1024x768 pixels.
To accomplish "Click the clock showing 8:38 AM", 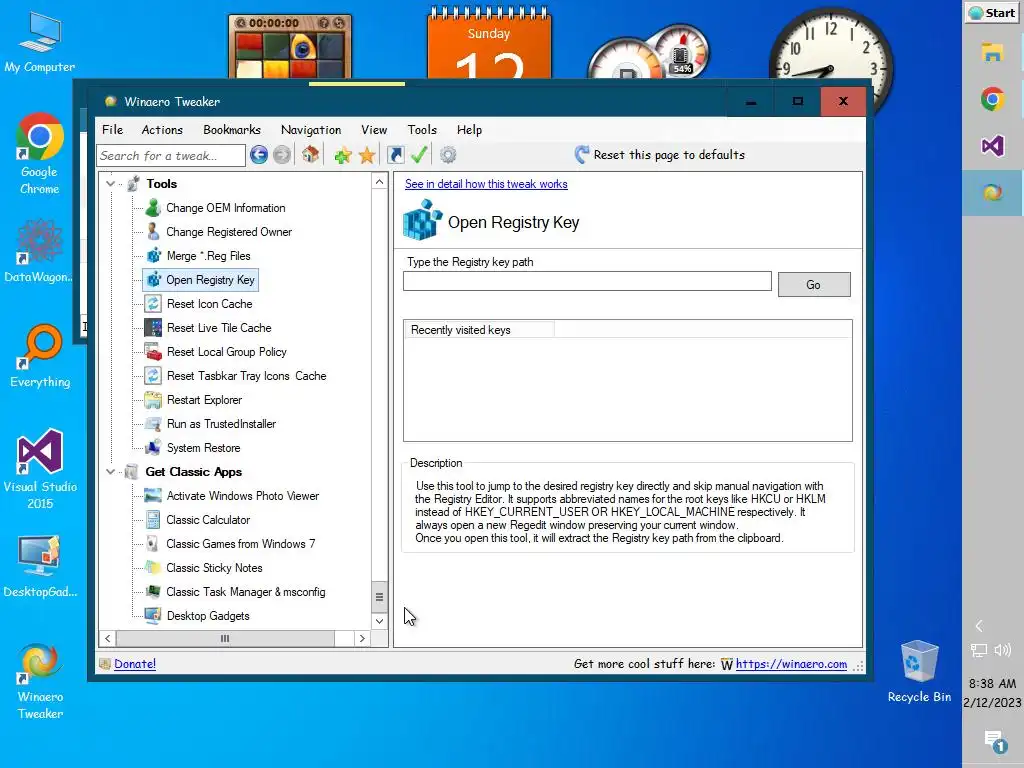I will (x=992, y=684).
